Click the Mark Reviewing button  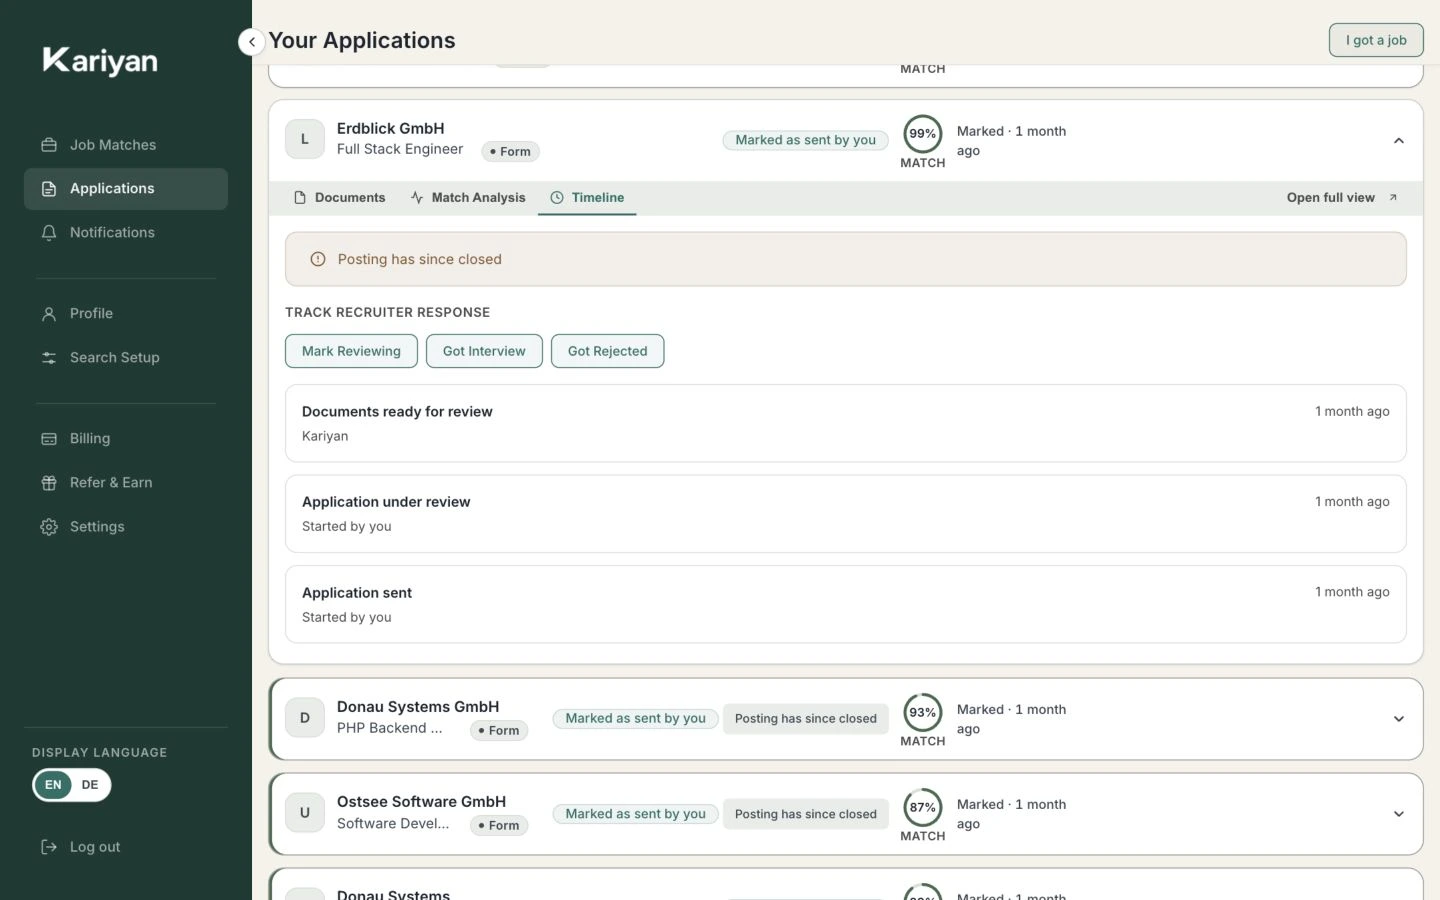[x=351, y=351]
